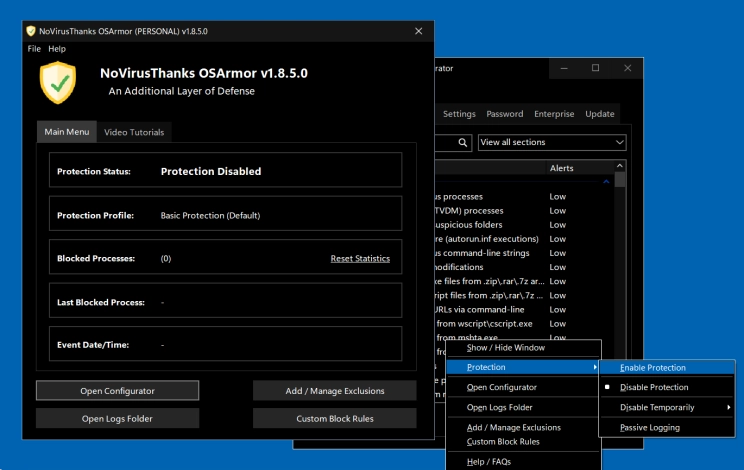Open the Help menu
The image size is (744, 470).
pyautogui.click(x=57, y=49)
